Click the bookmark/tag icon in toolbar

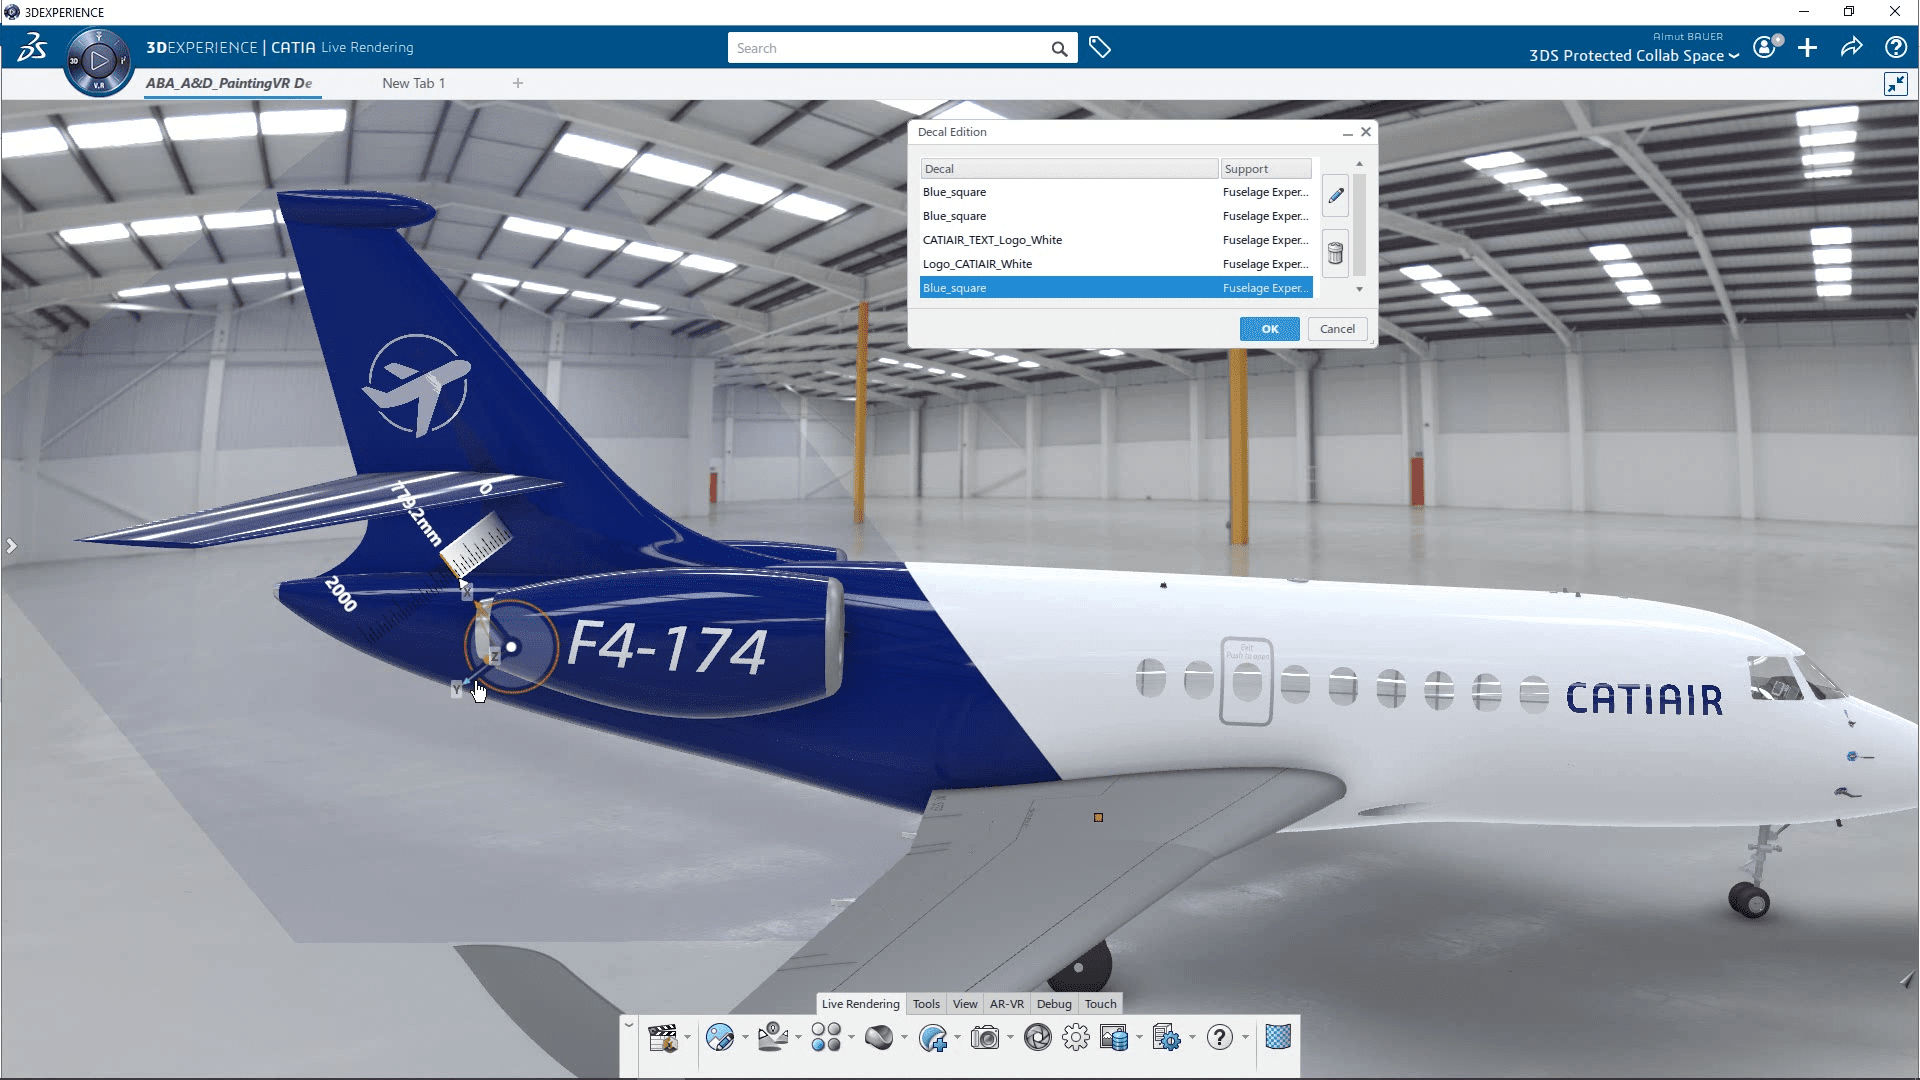tap(1100, 47)
